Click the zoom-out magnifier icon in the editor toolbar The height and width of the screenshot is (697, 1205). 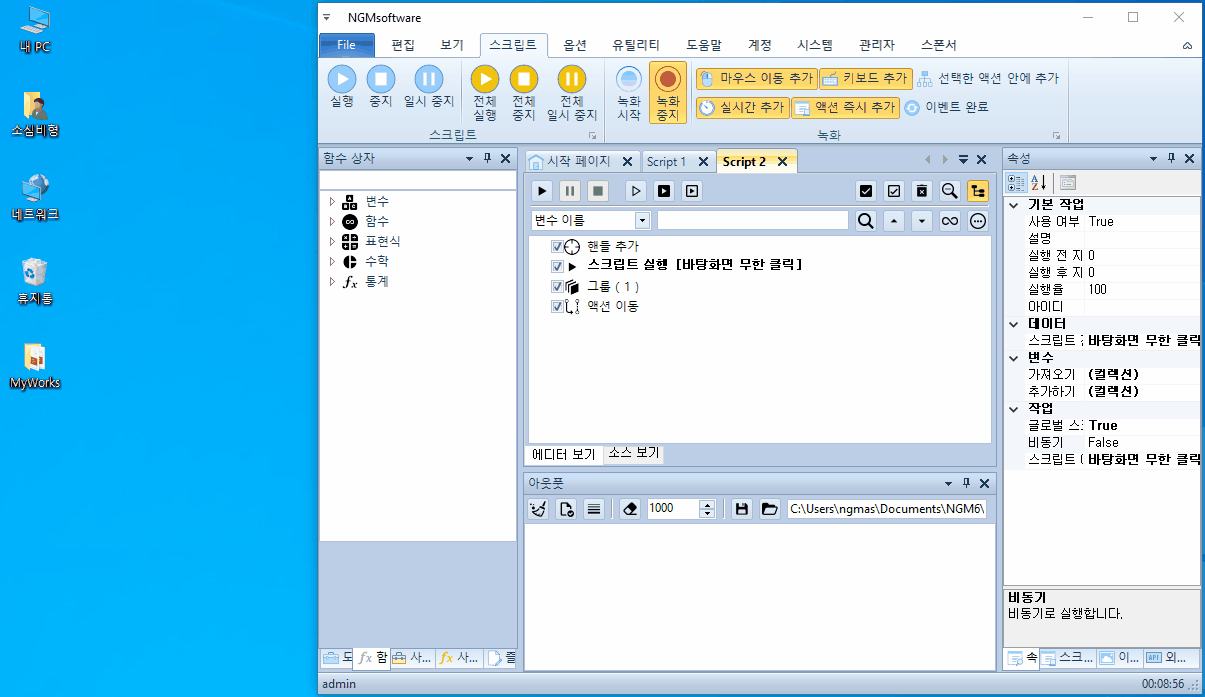click(950, 190)
